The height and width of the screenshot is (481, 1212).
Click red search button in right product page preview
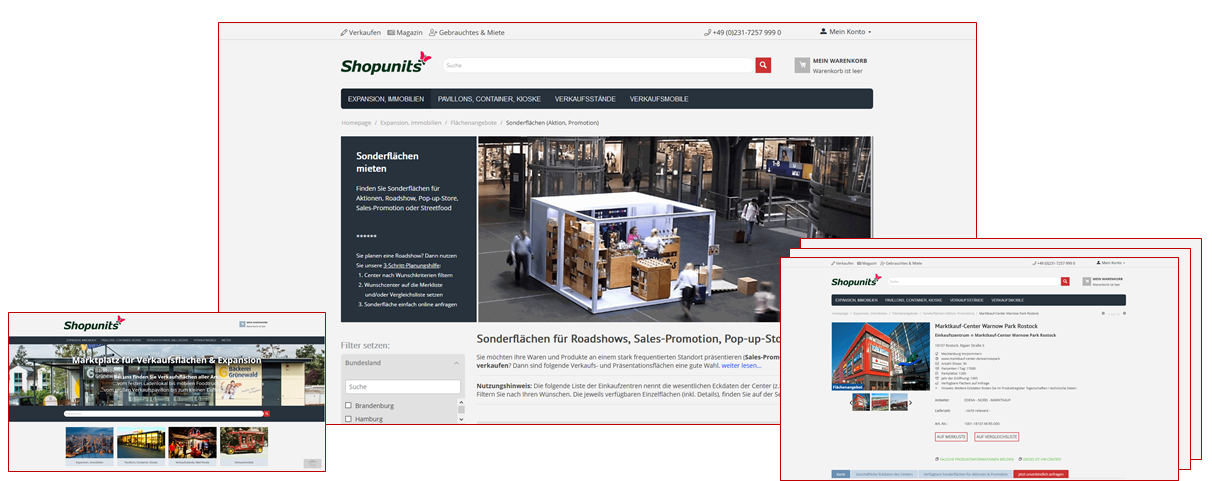click(x=1065, y=282)
